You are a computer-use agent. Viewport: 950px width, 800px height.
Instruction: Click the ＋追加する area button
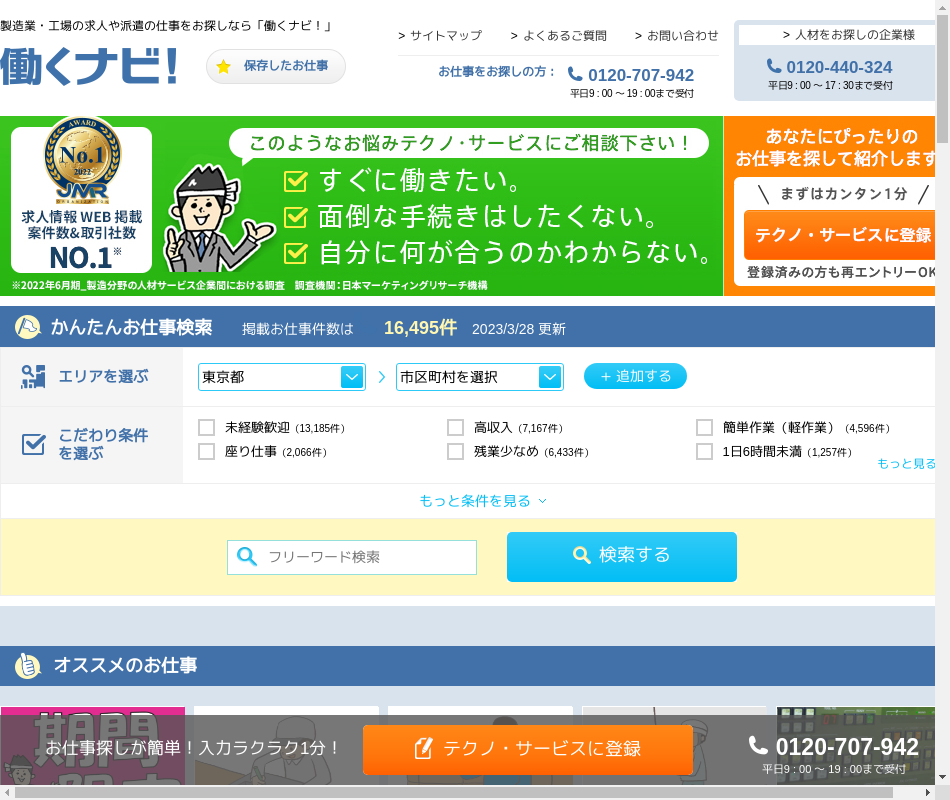click(635, 376)
